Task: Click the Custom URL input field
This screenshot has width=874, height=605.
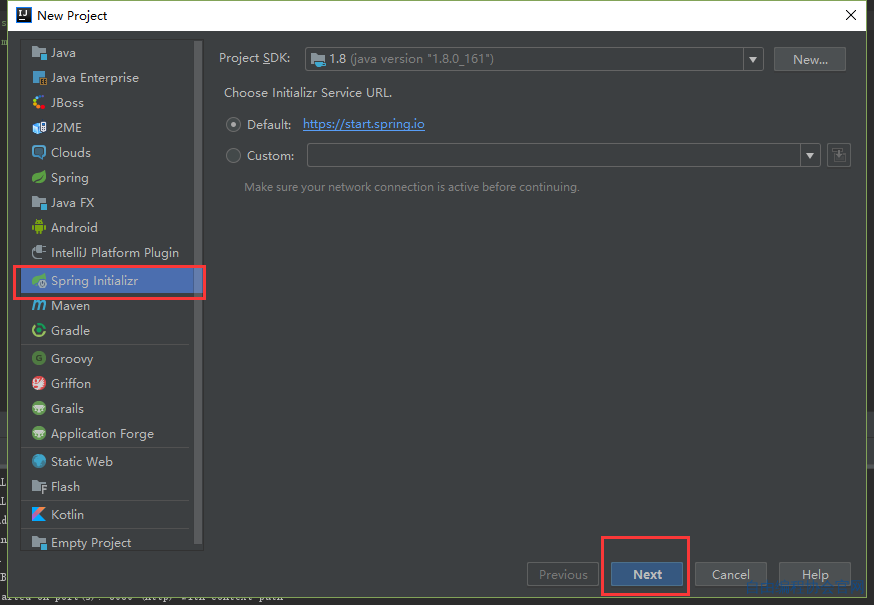Action: click(554, 156)
